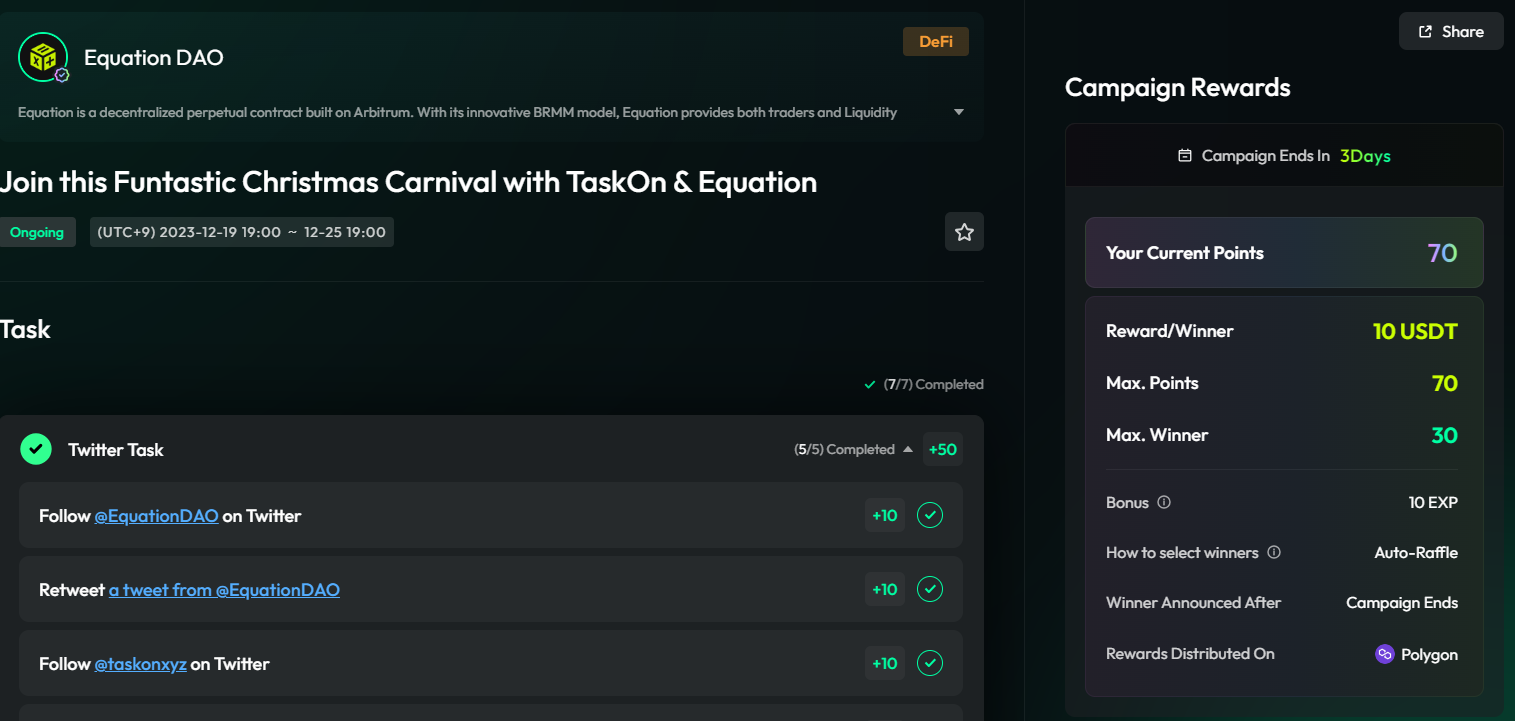Click the Share button
This screenshot has height=721, width=1515.
click(1451, 32)
